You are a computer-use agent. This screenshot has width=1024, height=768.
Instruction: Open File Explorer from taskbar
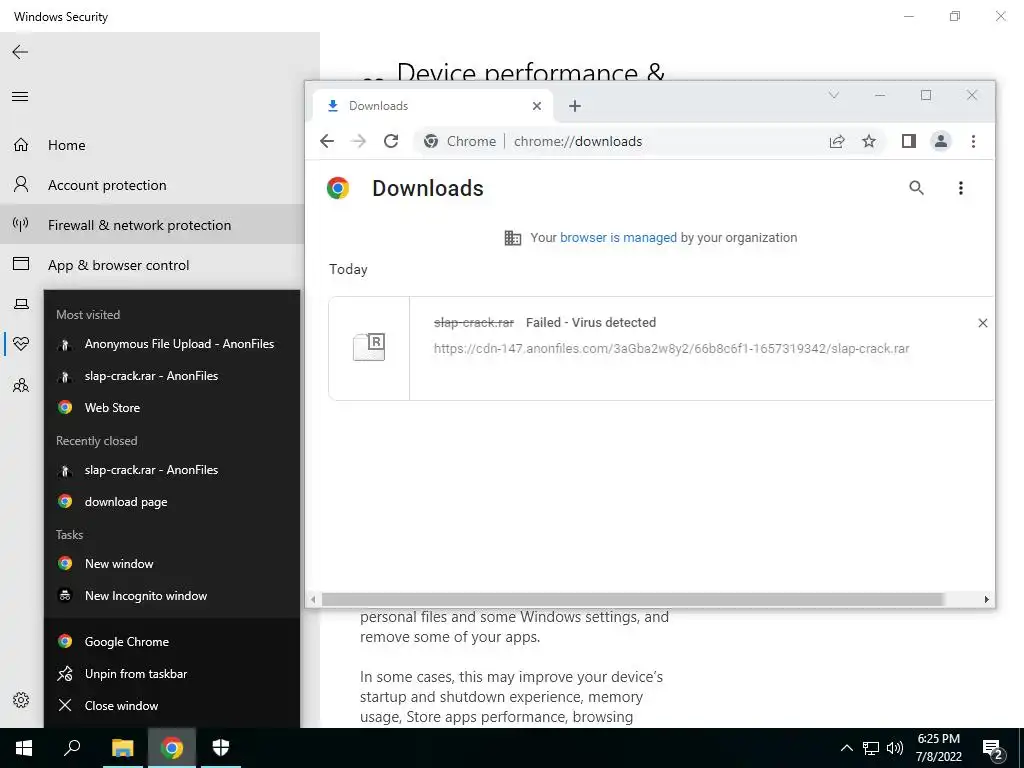122,748
